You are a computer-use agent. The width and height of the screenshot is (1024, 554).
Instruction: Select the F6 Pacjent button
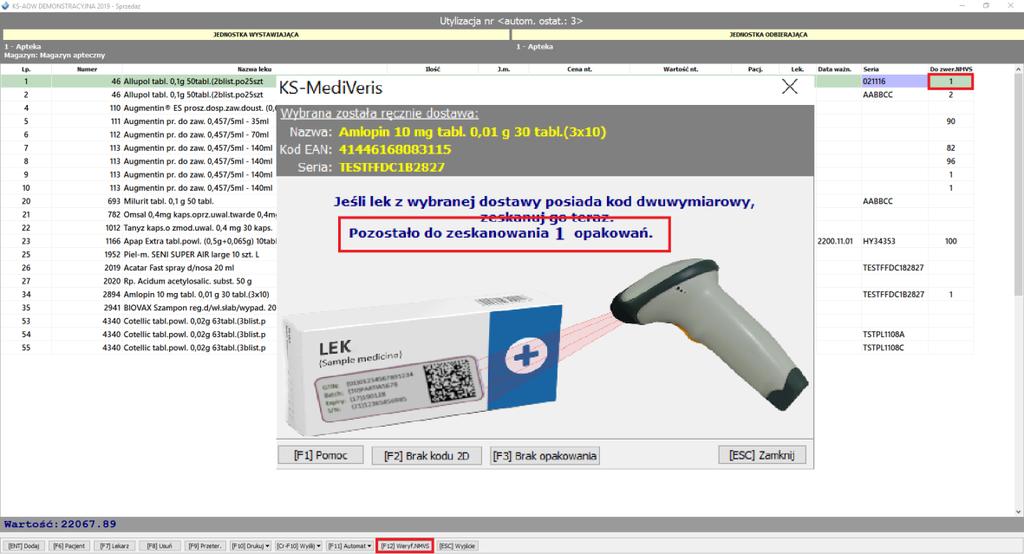[x=69, y=546]
